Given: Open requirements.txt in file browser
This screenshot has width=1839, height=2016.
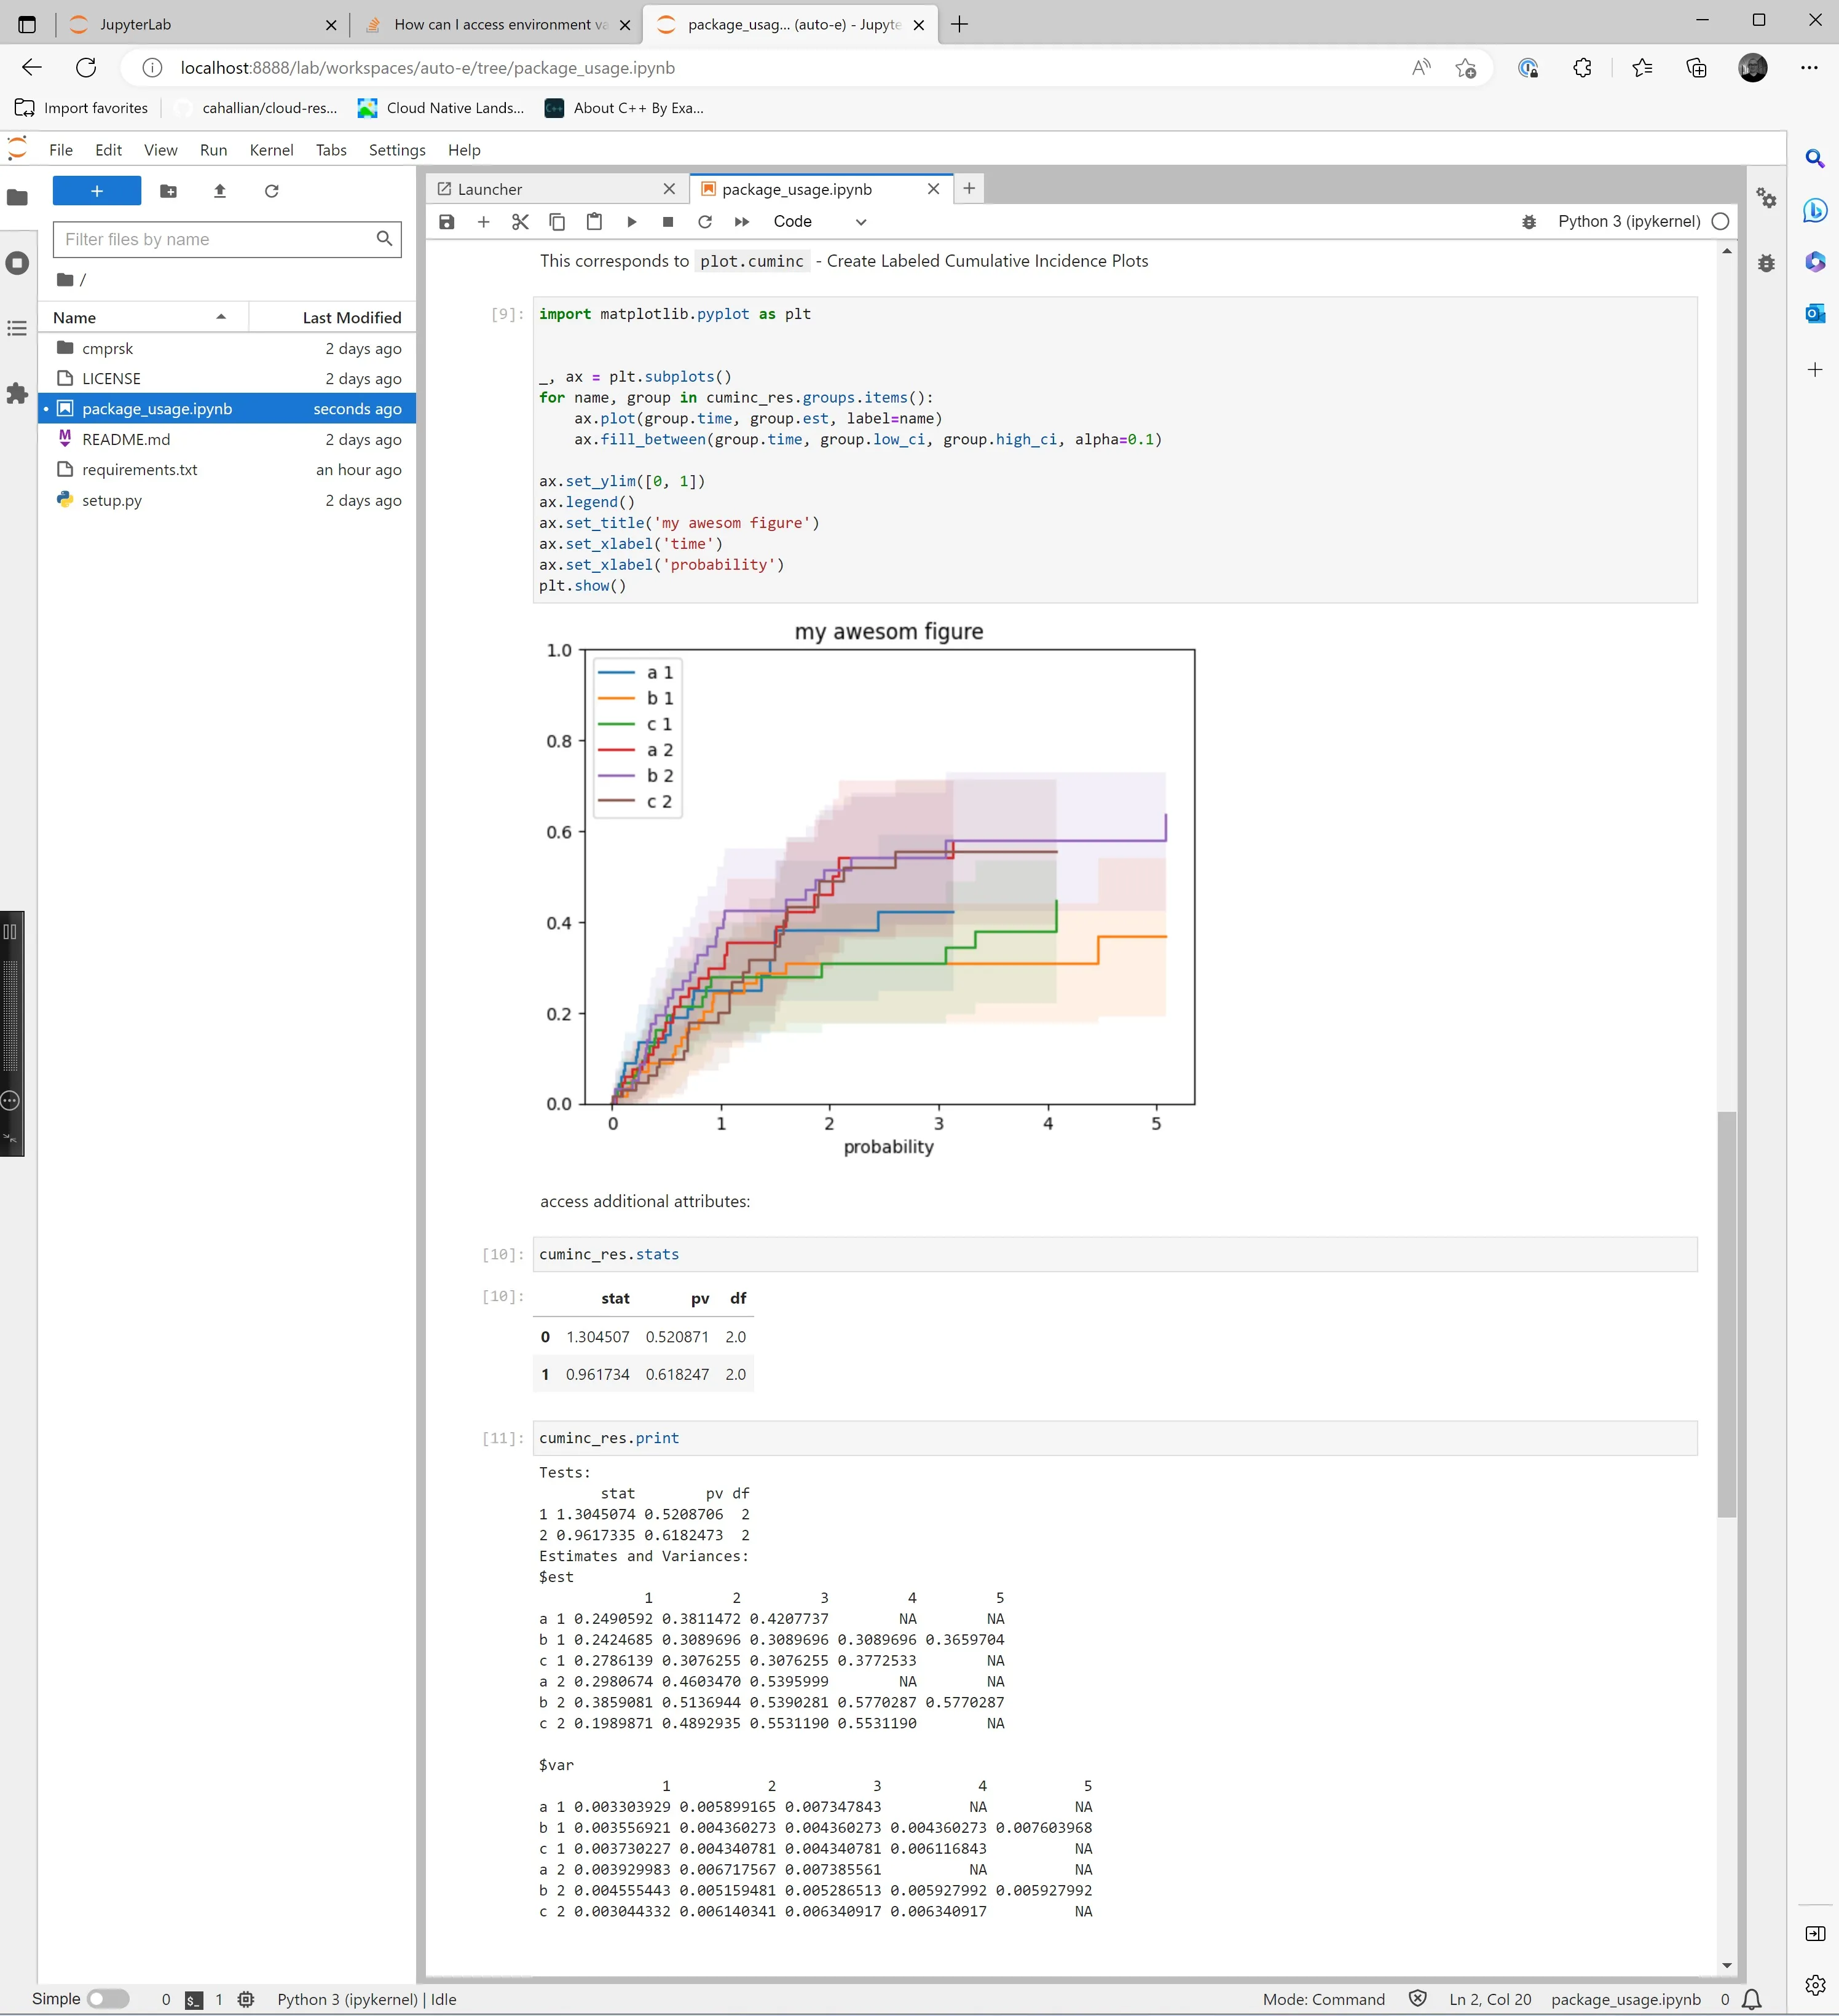Looking at the screenshot, I should (x=140, y=470).
